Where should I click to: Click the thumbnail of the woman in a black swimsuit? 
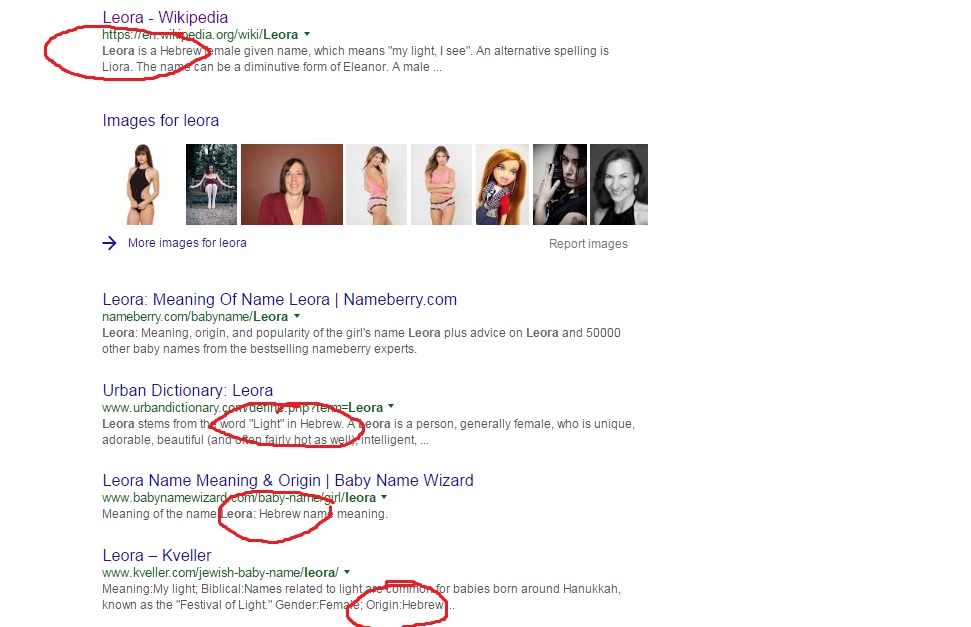point(138,184)
